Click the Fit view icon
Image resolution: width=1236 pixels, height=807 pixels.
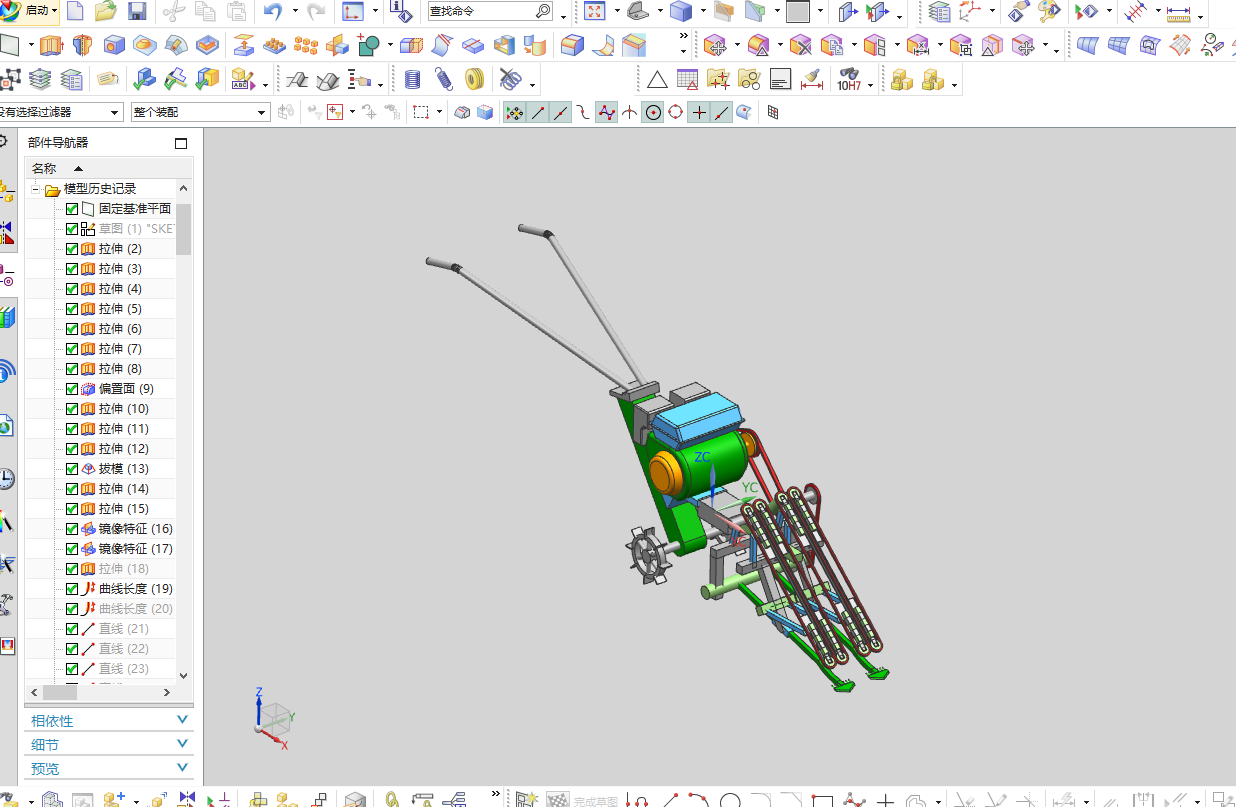[595, 12]
